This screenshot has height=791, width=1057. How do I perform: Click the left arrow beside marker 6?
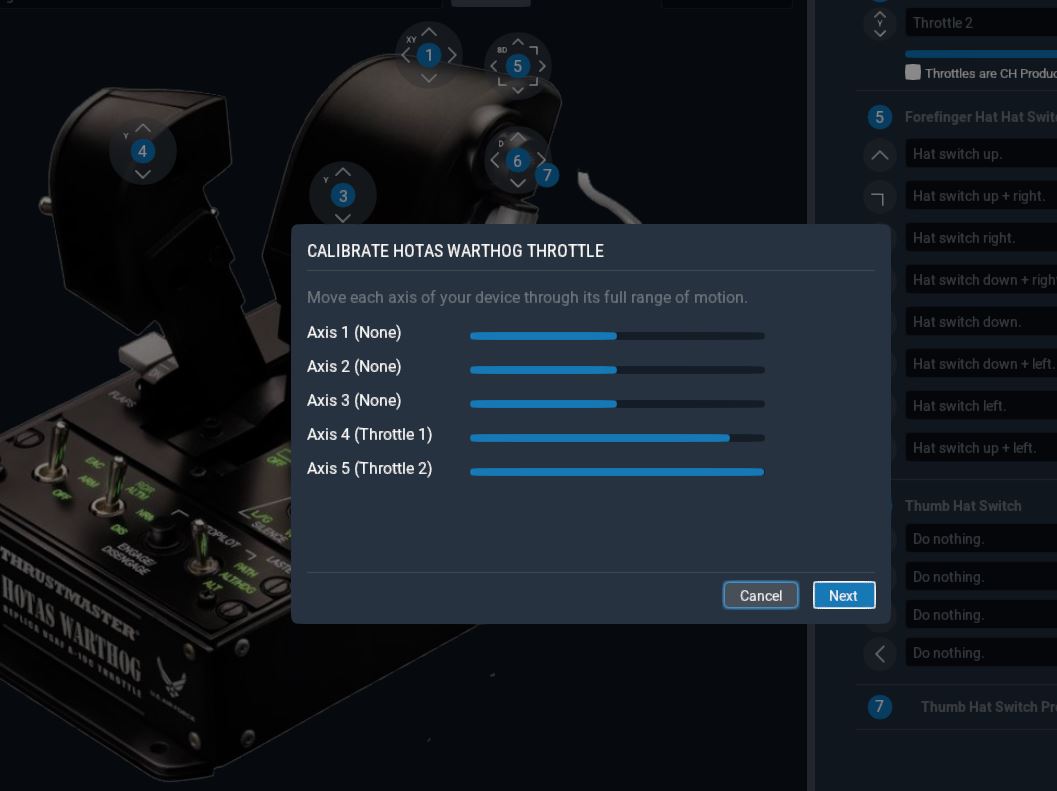(x=495, y=160)
